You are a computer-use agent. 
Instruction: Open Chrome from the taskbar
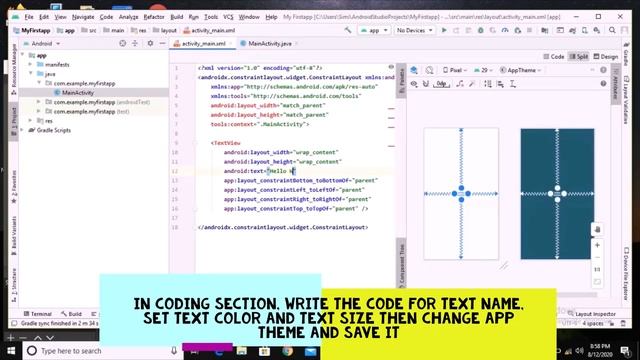point(287,351)
